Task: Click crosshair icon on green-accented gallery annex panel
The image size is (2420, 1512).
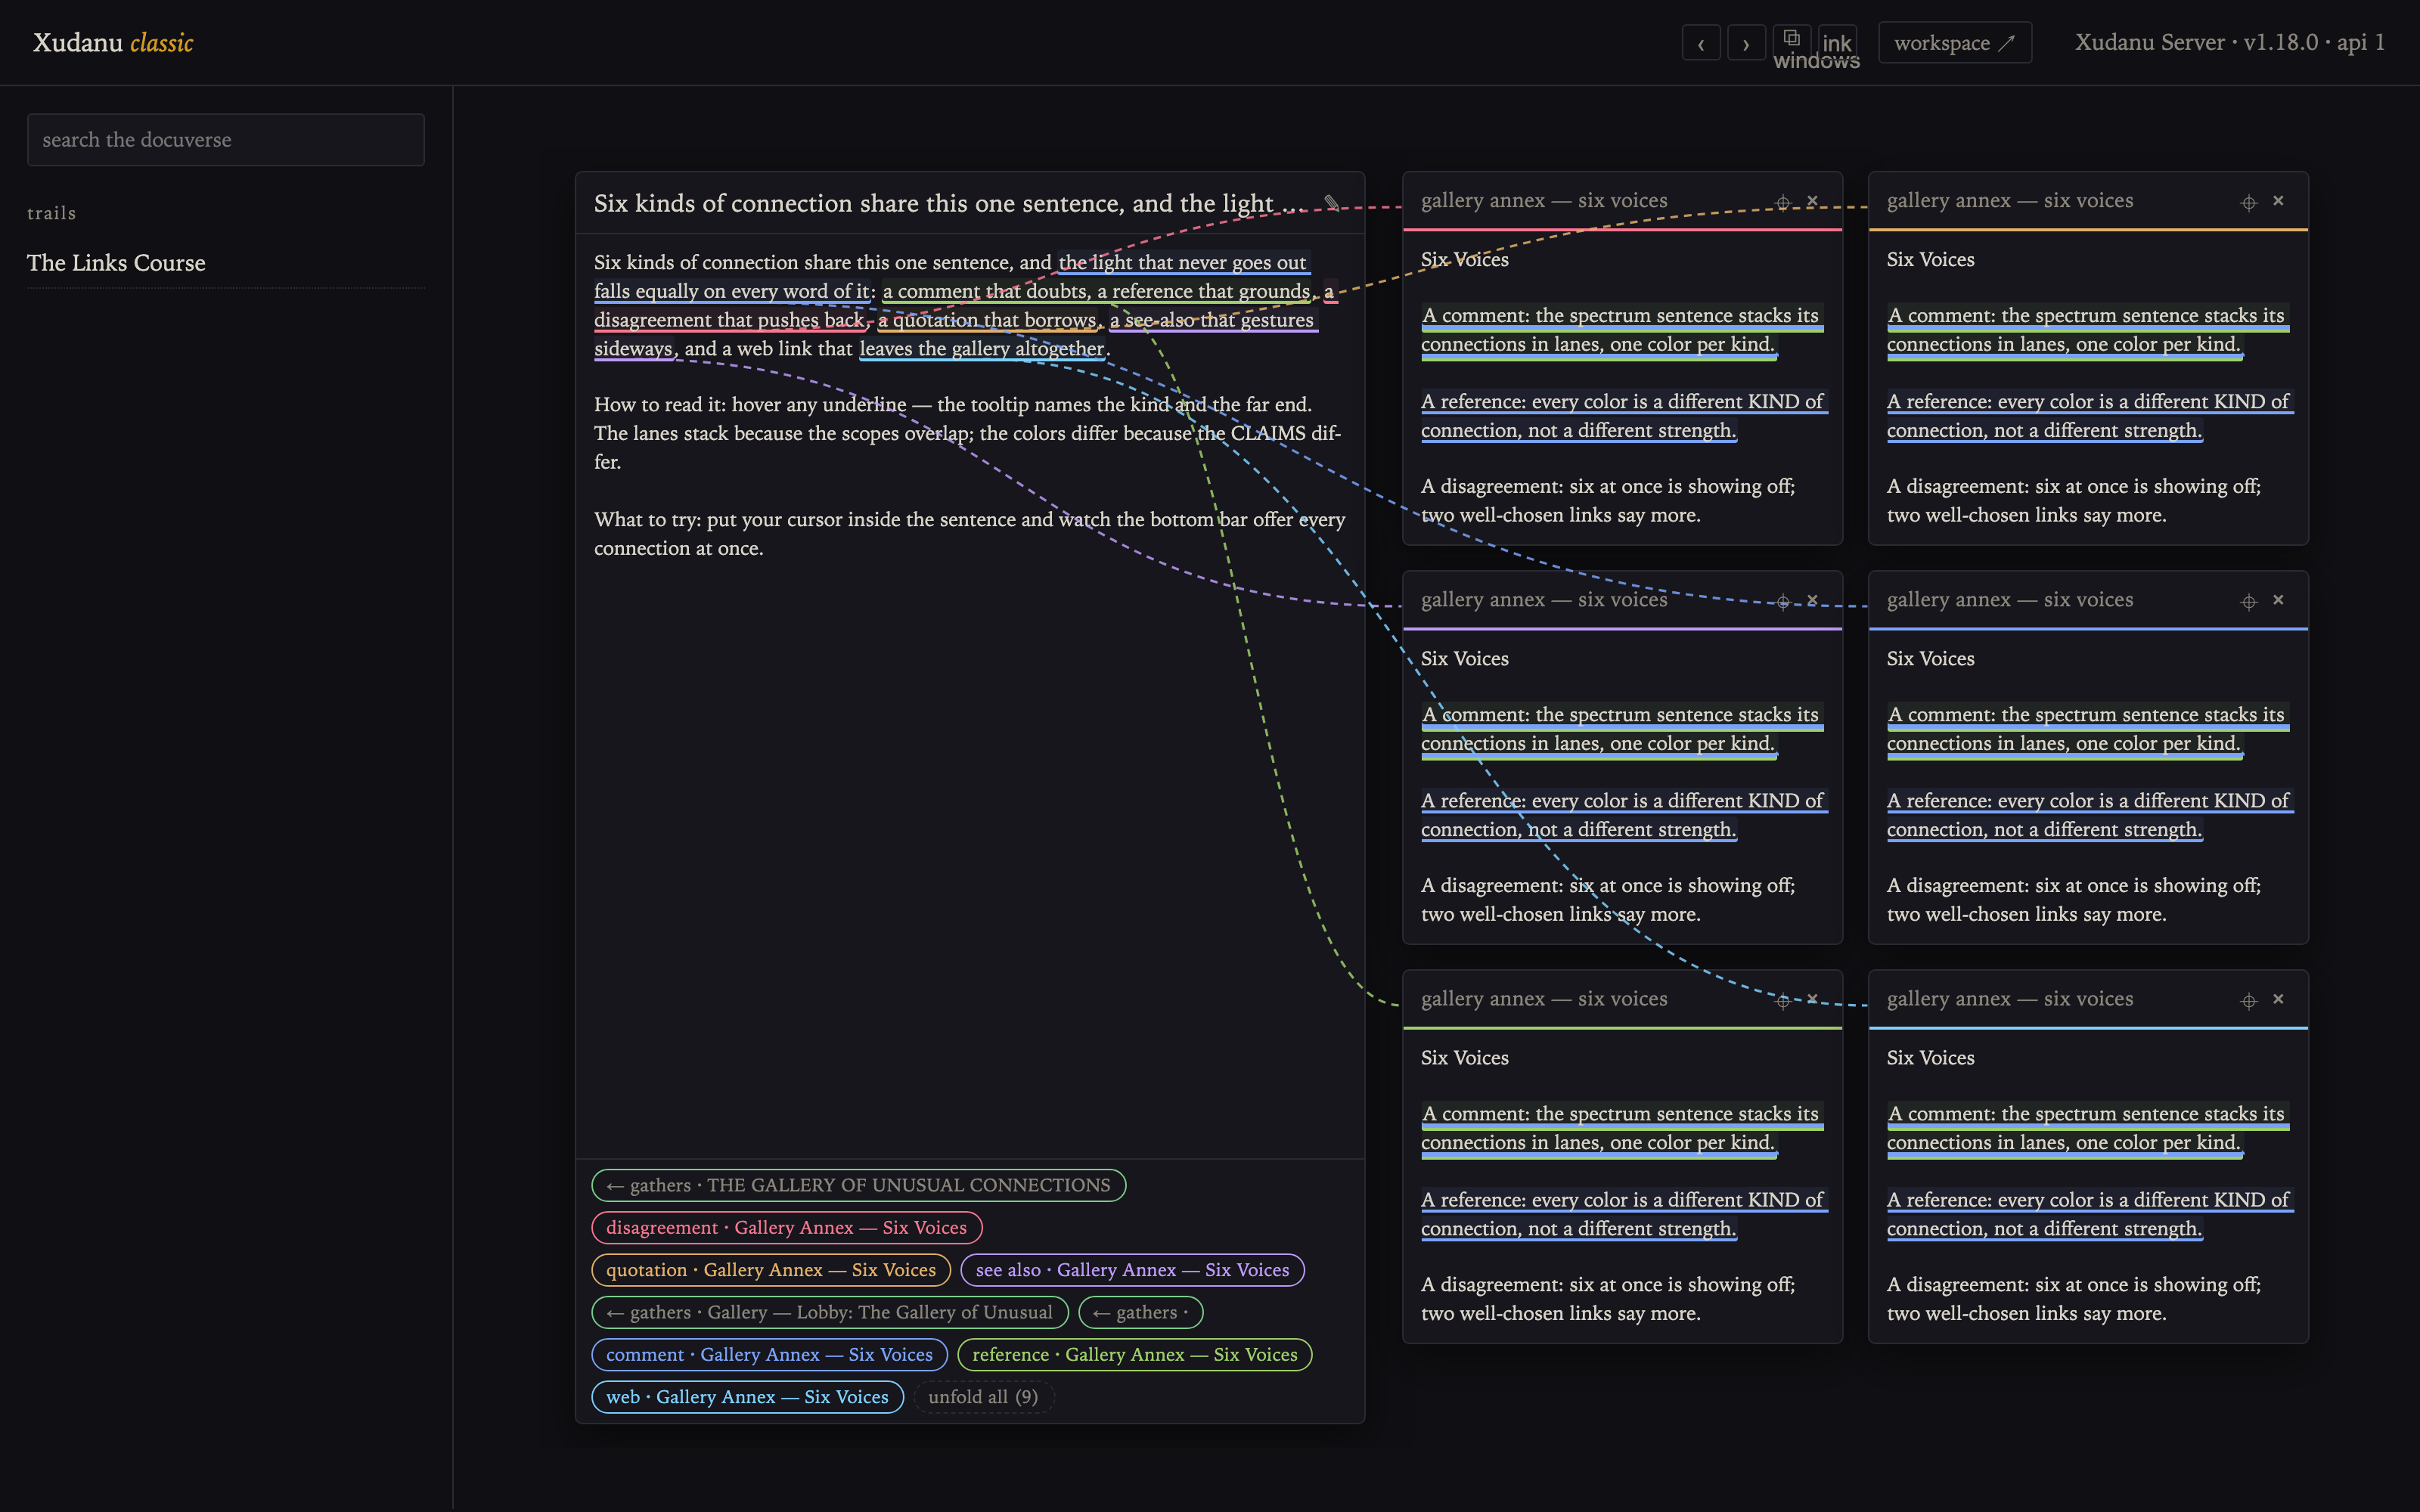Action: click(1783, 1000)
